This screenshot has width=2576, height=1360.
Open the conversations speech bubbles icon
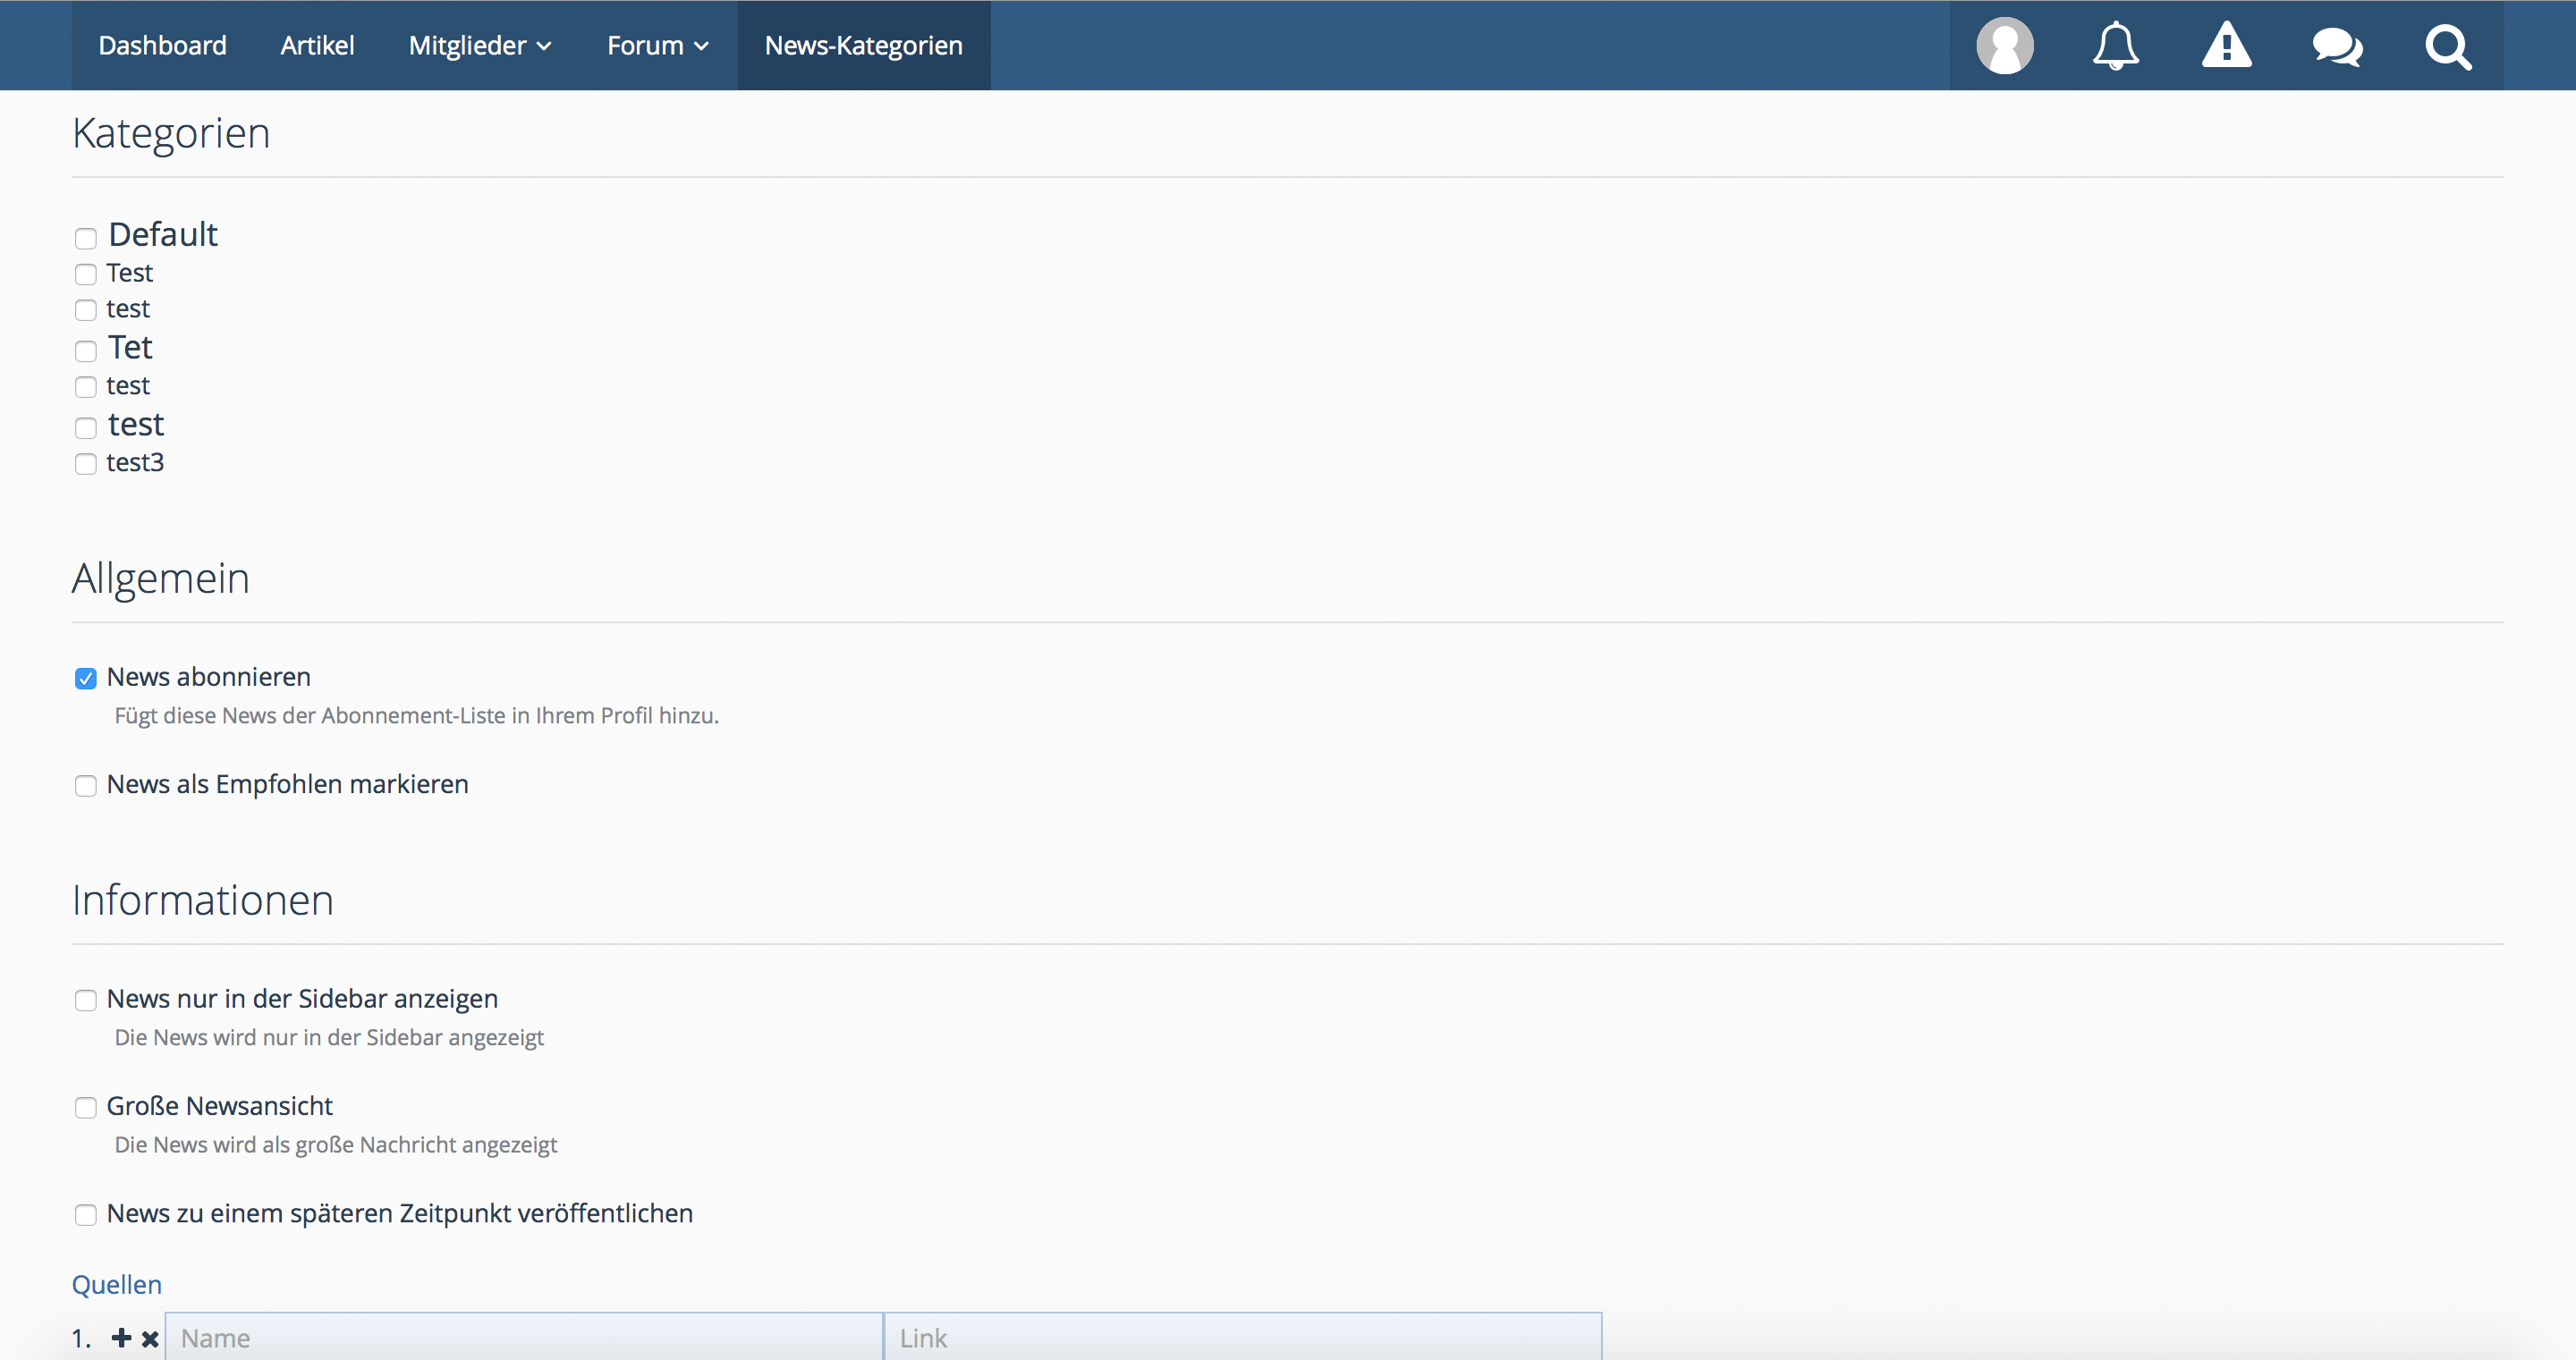click(2337, 47)
